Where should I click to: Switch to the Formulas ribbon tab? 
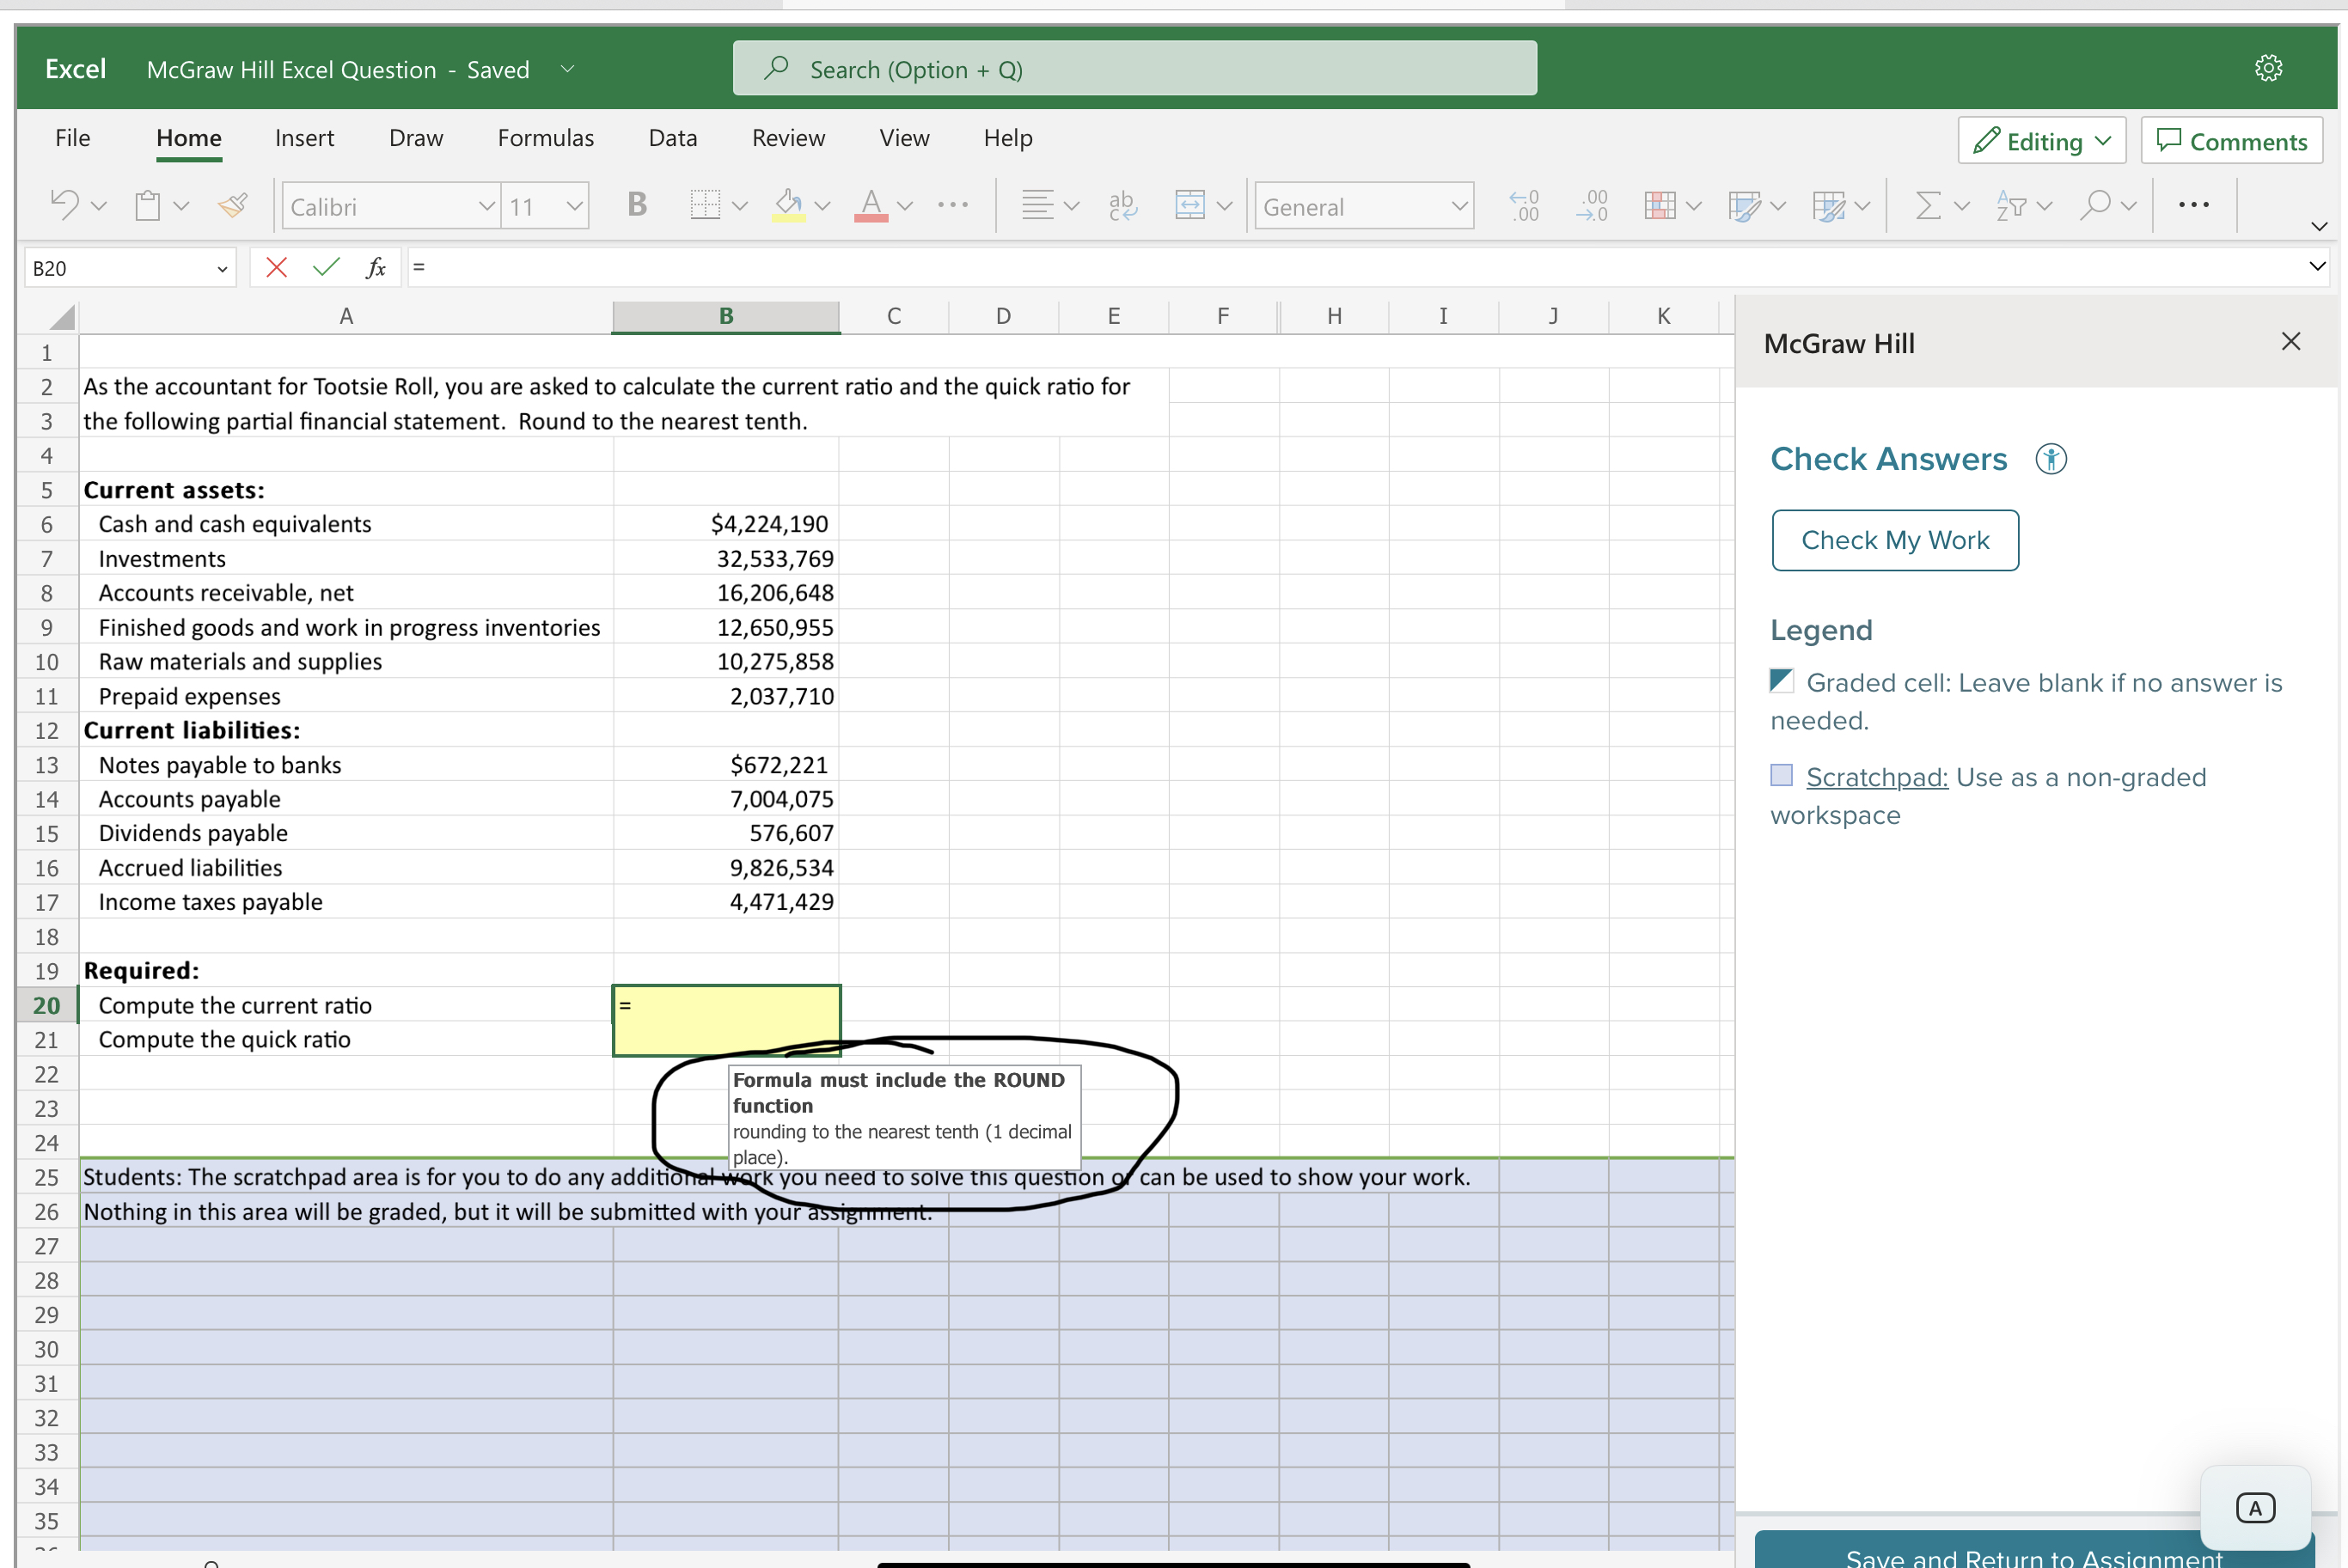tap(545, 138)
